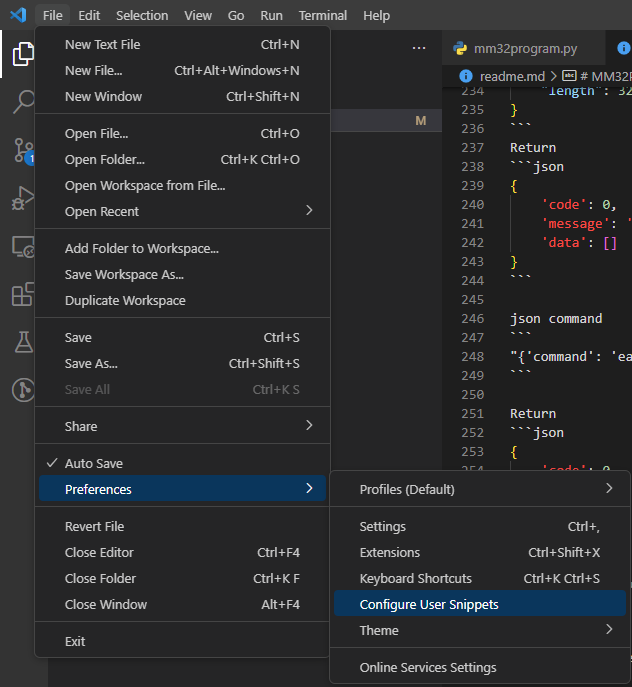Open the Explorer view in activity bar
The width and height of the screenshot is (632, 687).
[23, 54]
